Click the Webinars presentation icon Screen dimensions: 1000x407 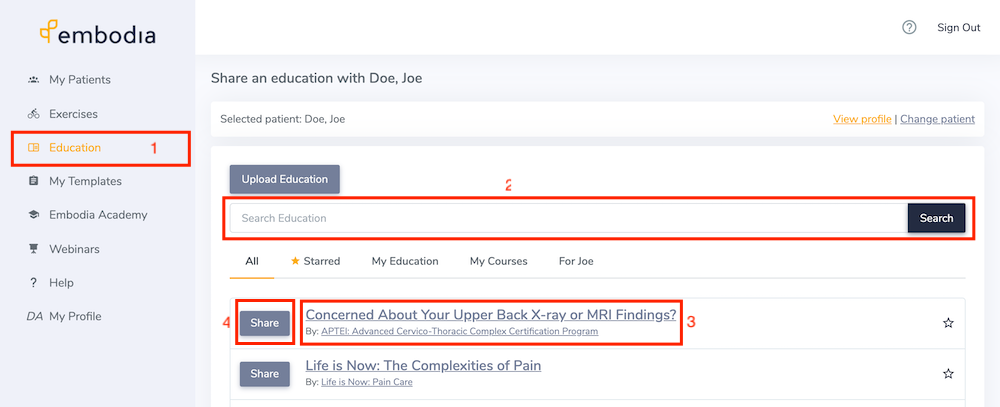(x=34, y=249)
